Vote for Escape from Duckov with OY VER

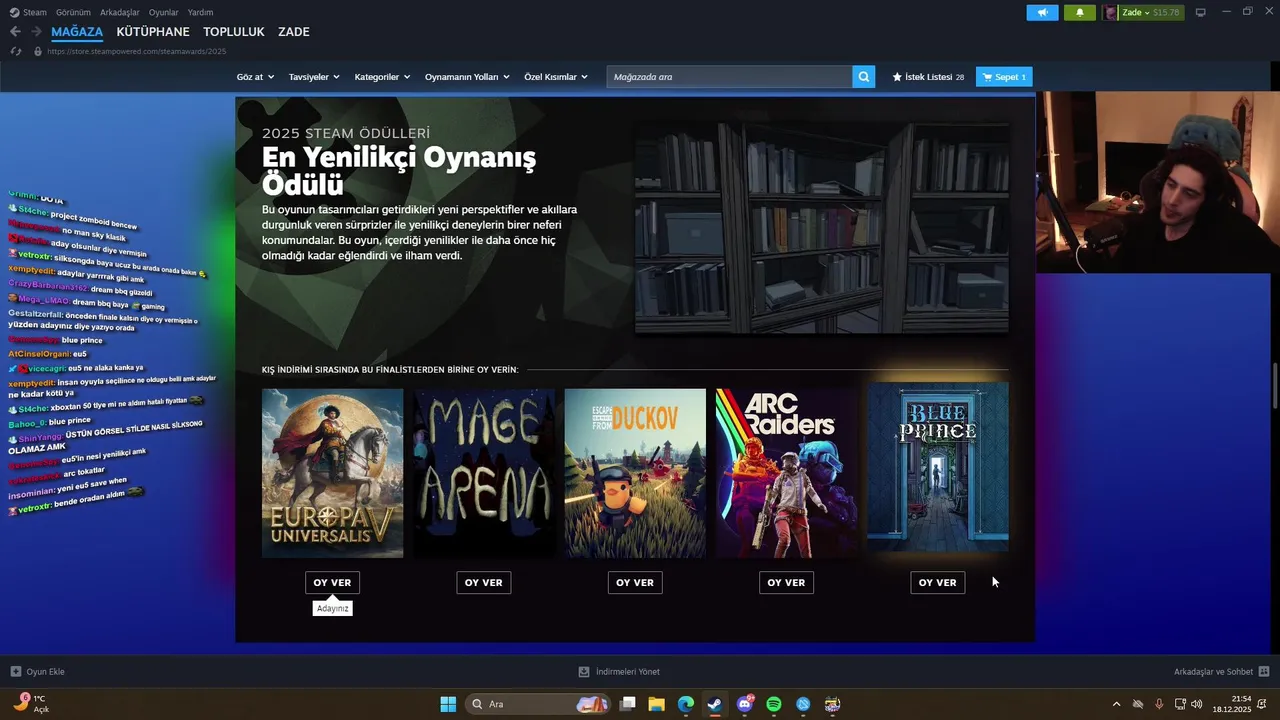coord(635,583)
